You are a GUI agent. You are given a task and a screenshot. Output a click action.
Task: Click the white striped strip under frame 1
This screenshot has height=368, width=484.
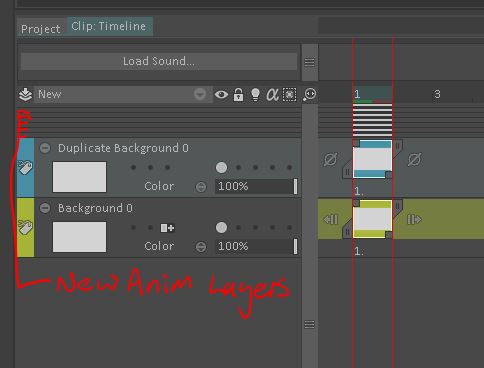373,120
